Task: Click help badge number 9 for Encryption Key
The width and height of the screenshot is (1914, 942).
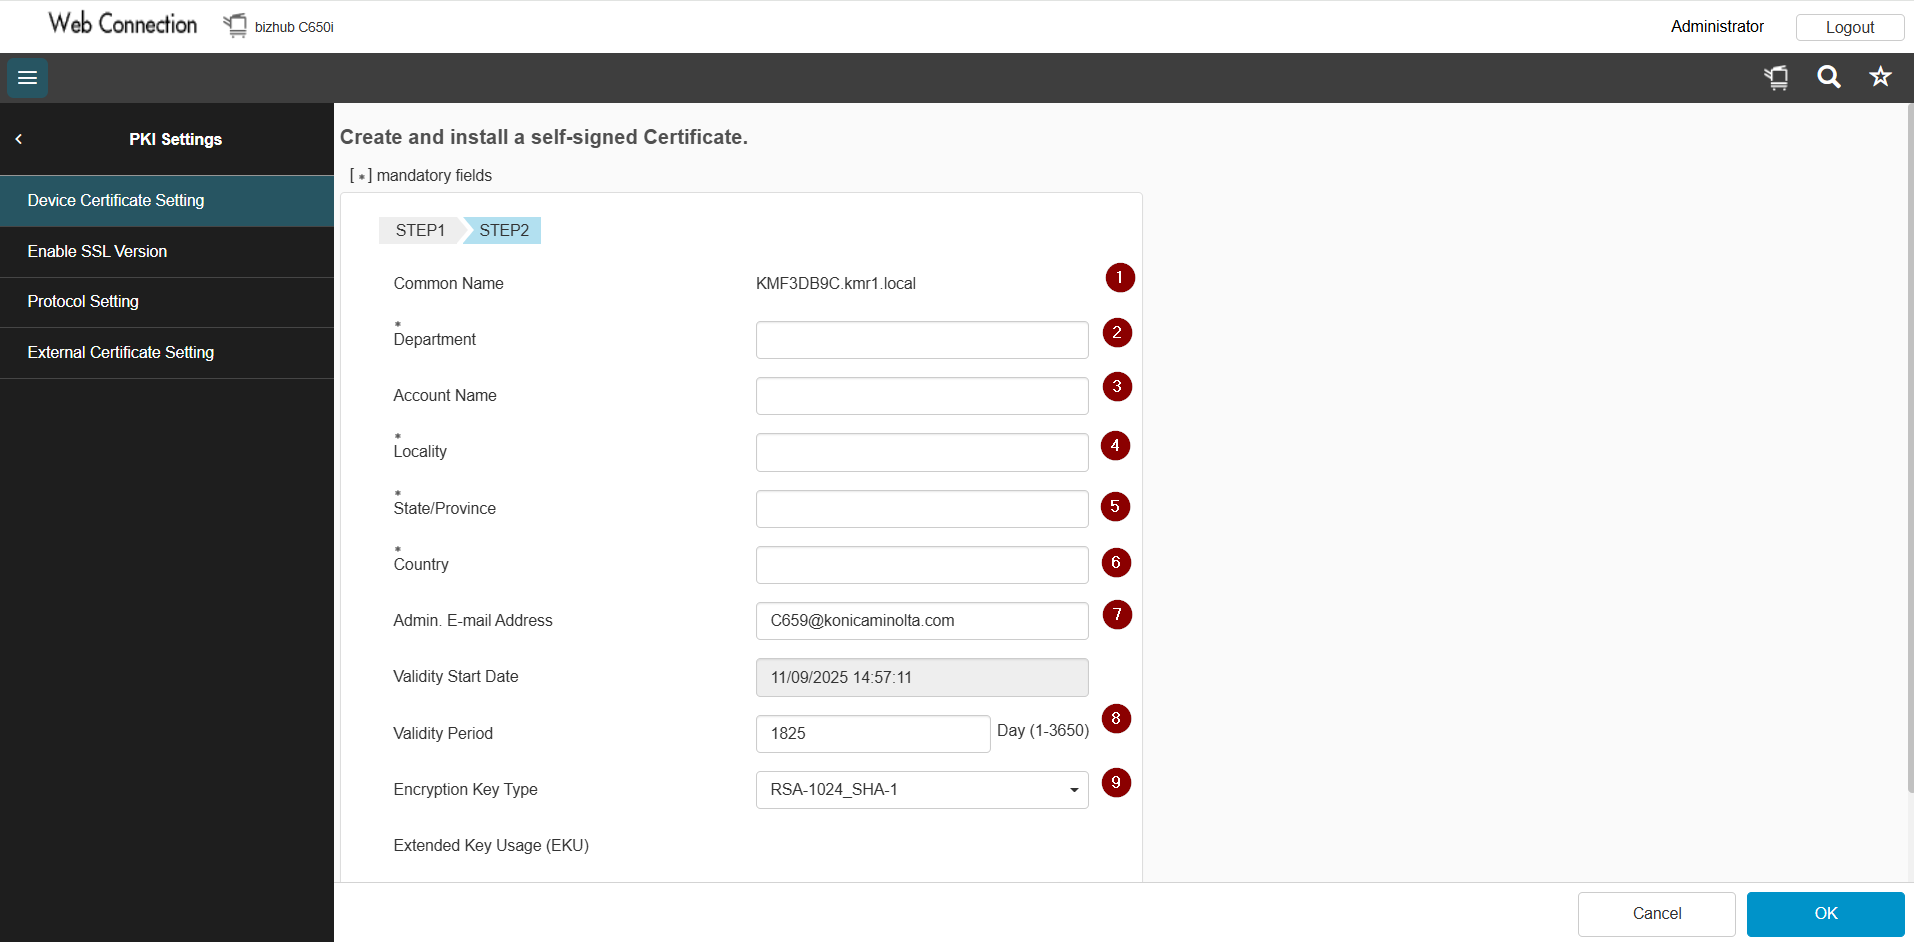Action: pyautogui.click(x=1116, y=782)
